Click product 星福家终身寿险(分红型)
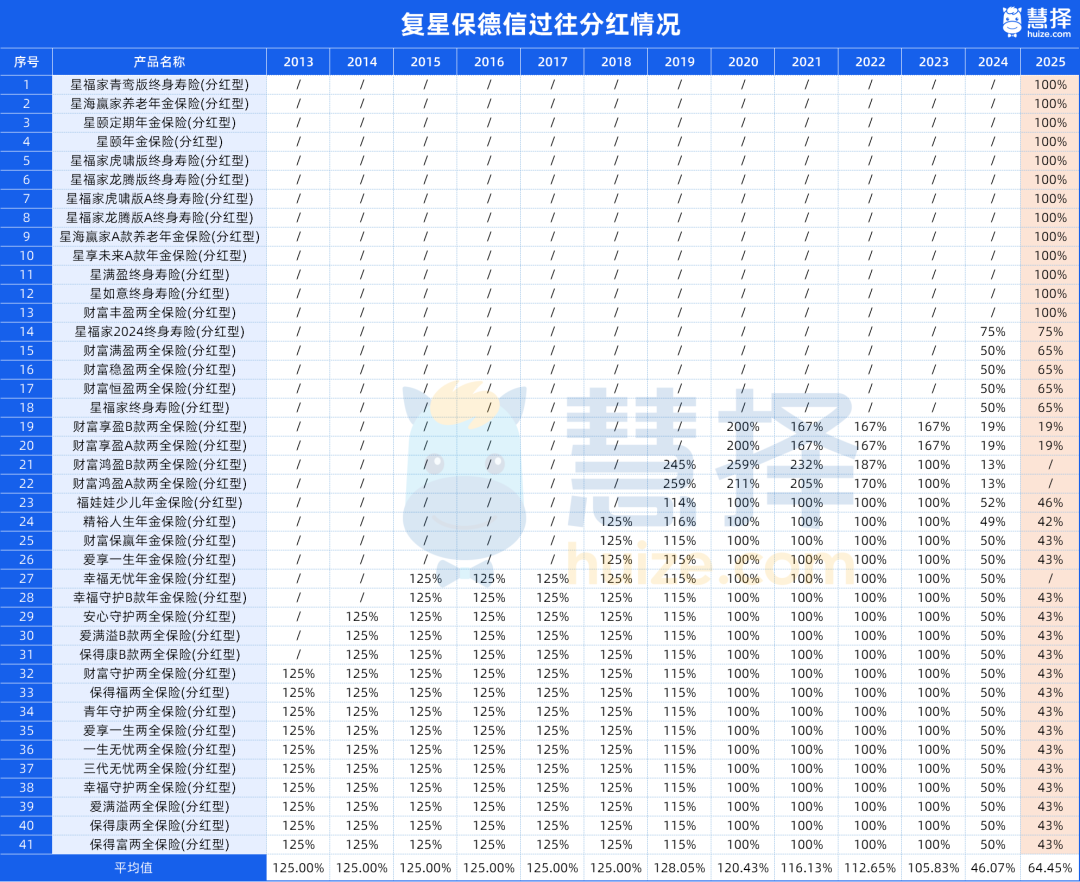The width and height of the screenshot is (1080, 882). point(159,408)
